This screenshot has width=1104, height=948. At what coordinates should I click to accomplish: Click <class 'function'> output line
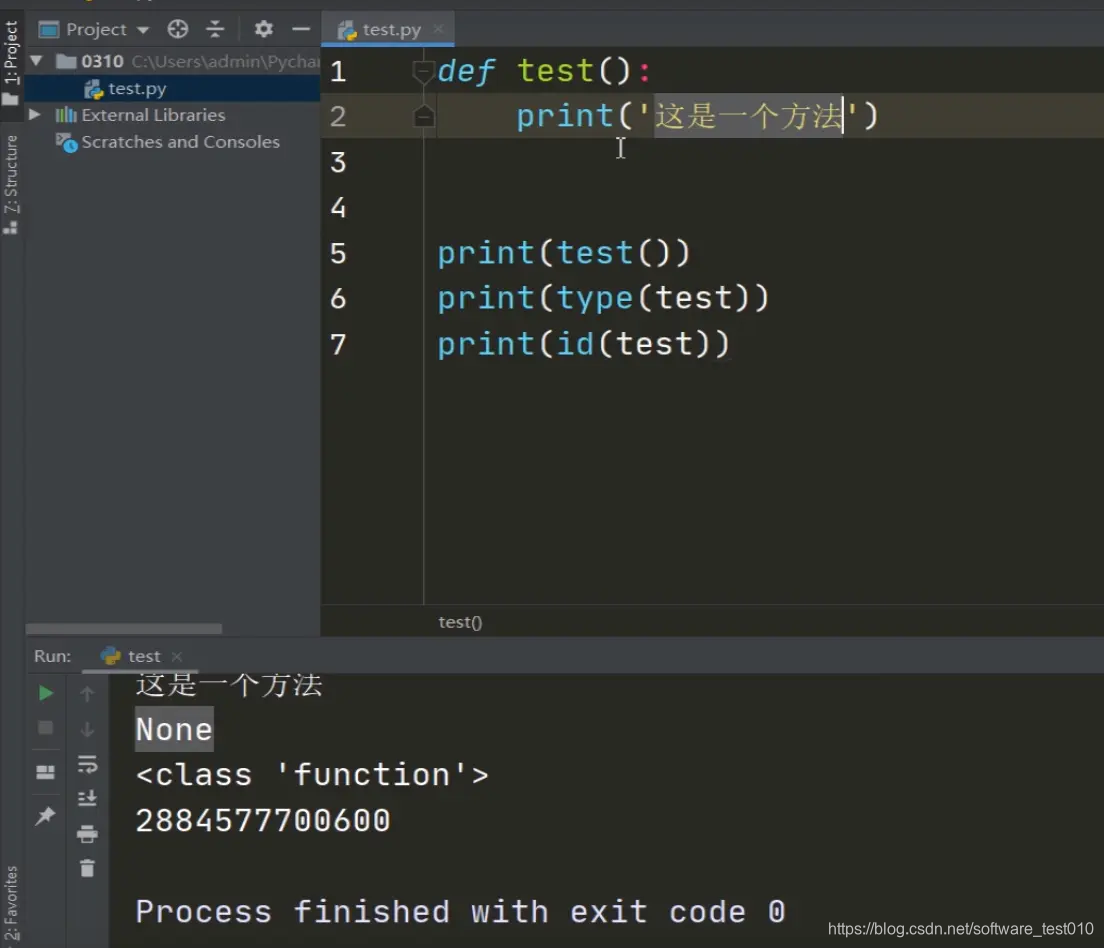point(312,775)
